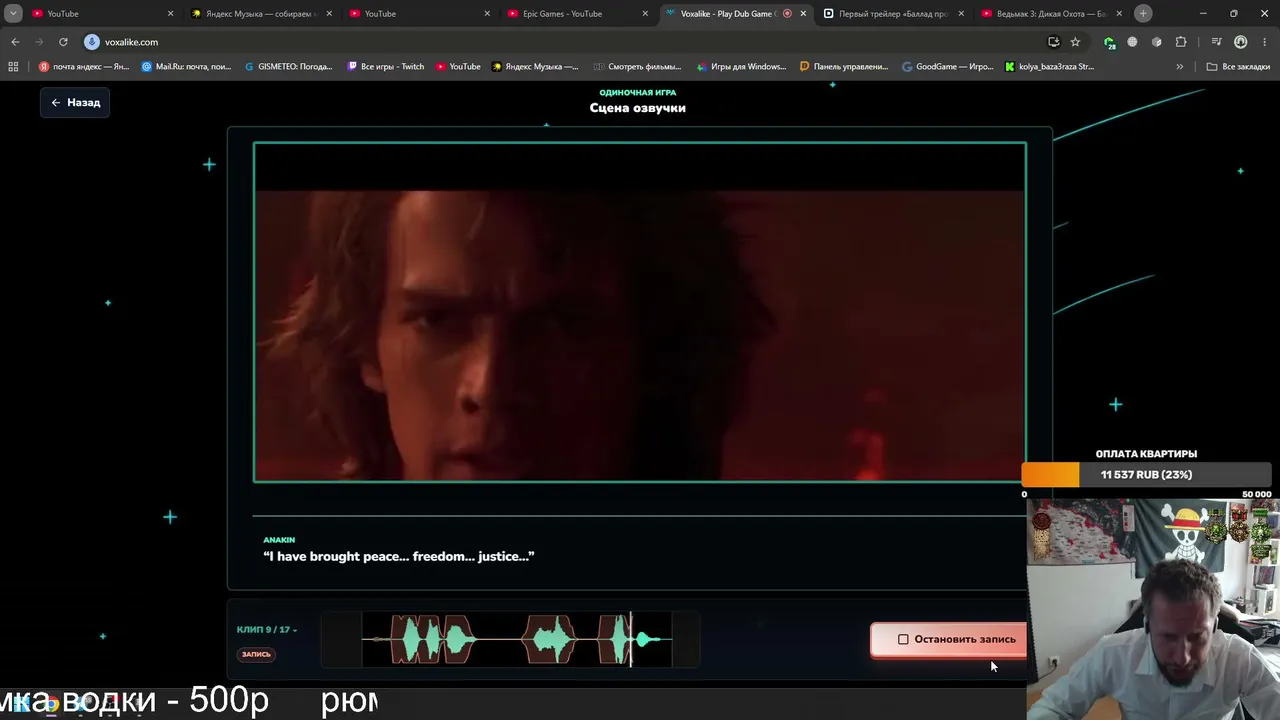Click the ANAKIN speaker name label
The image size is (1280, 720).
[x=279, y=540]
